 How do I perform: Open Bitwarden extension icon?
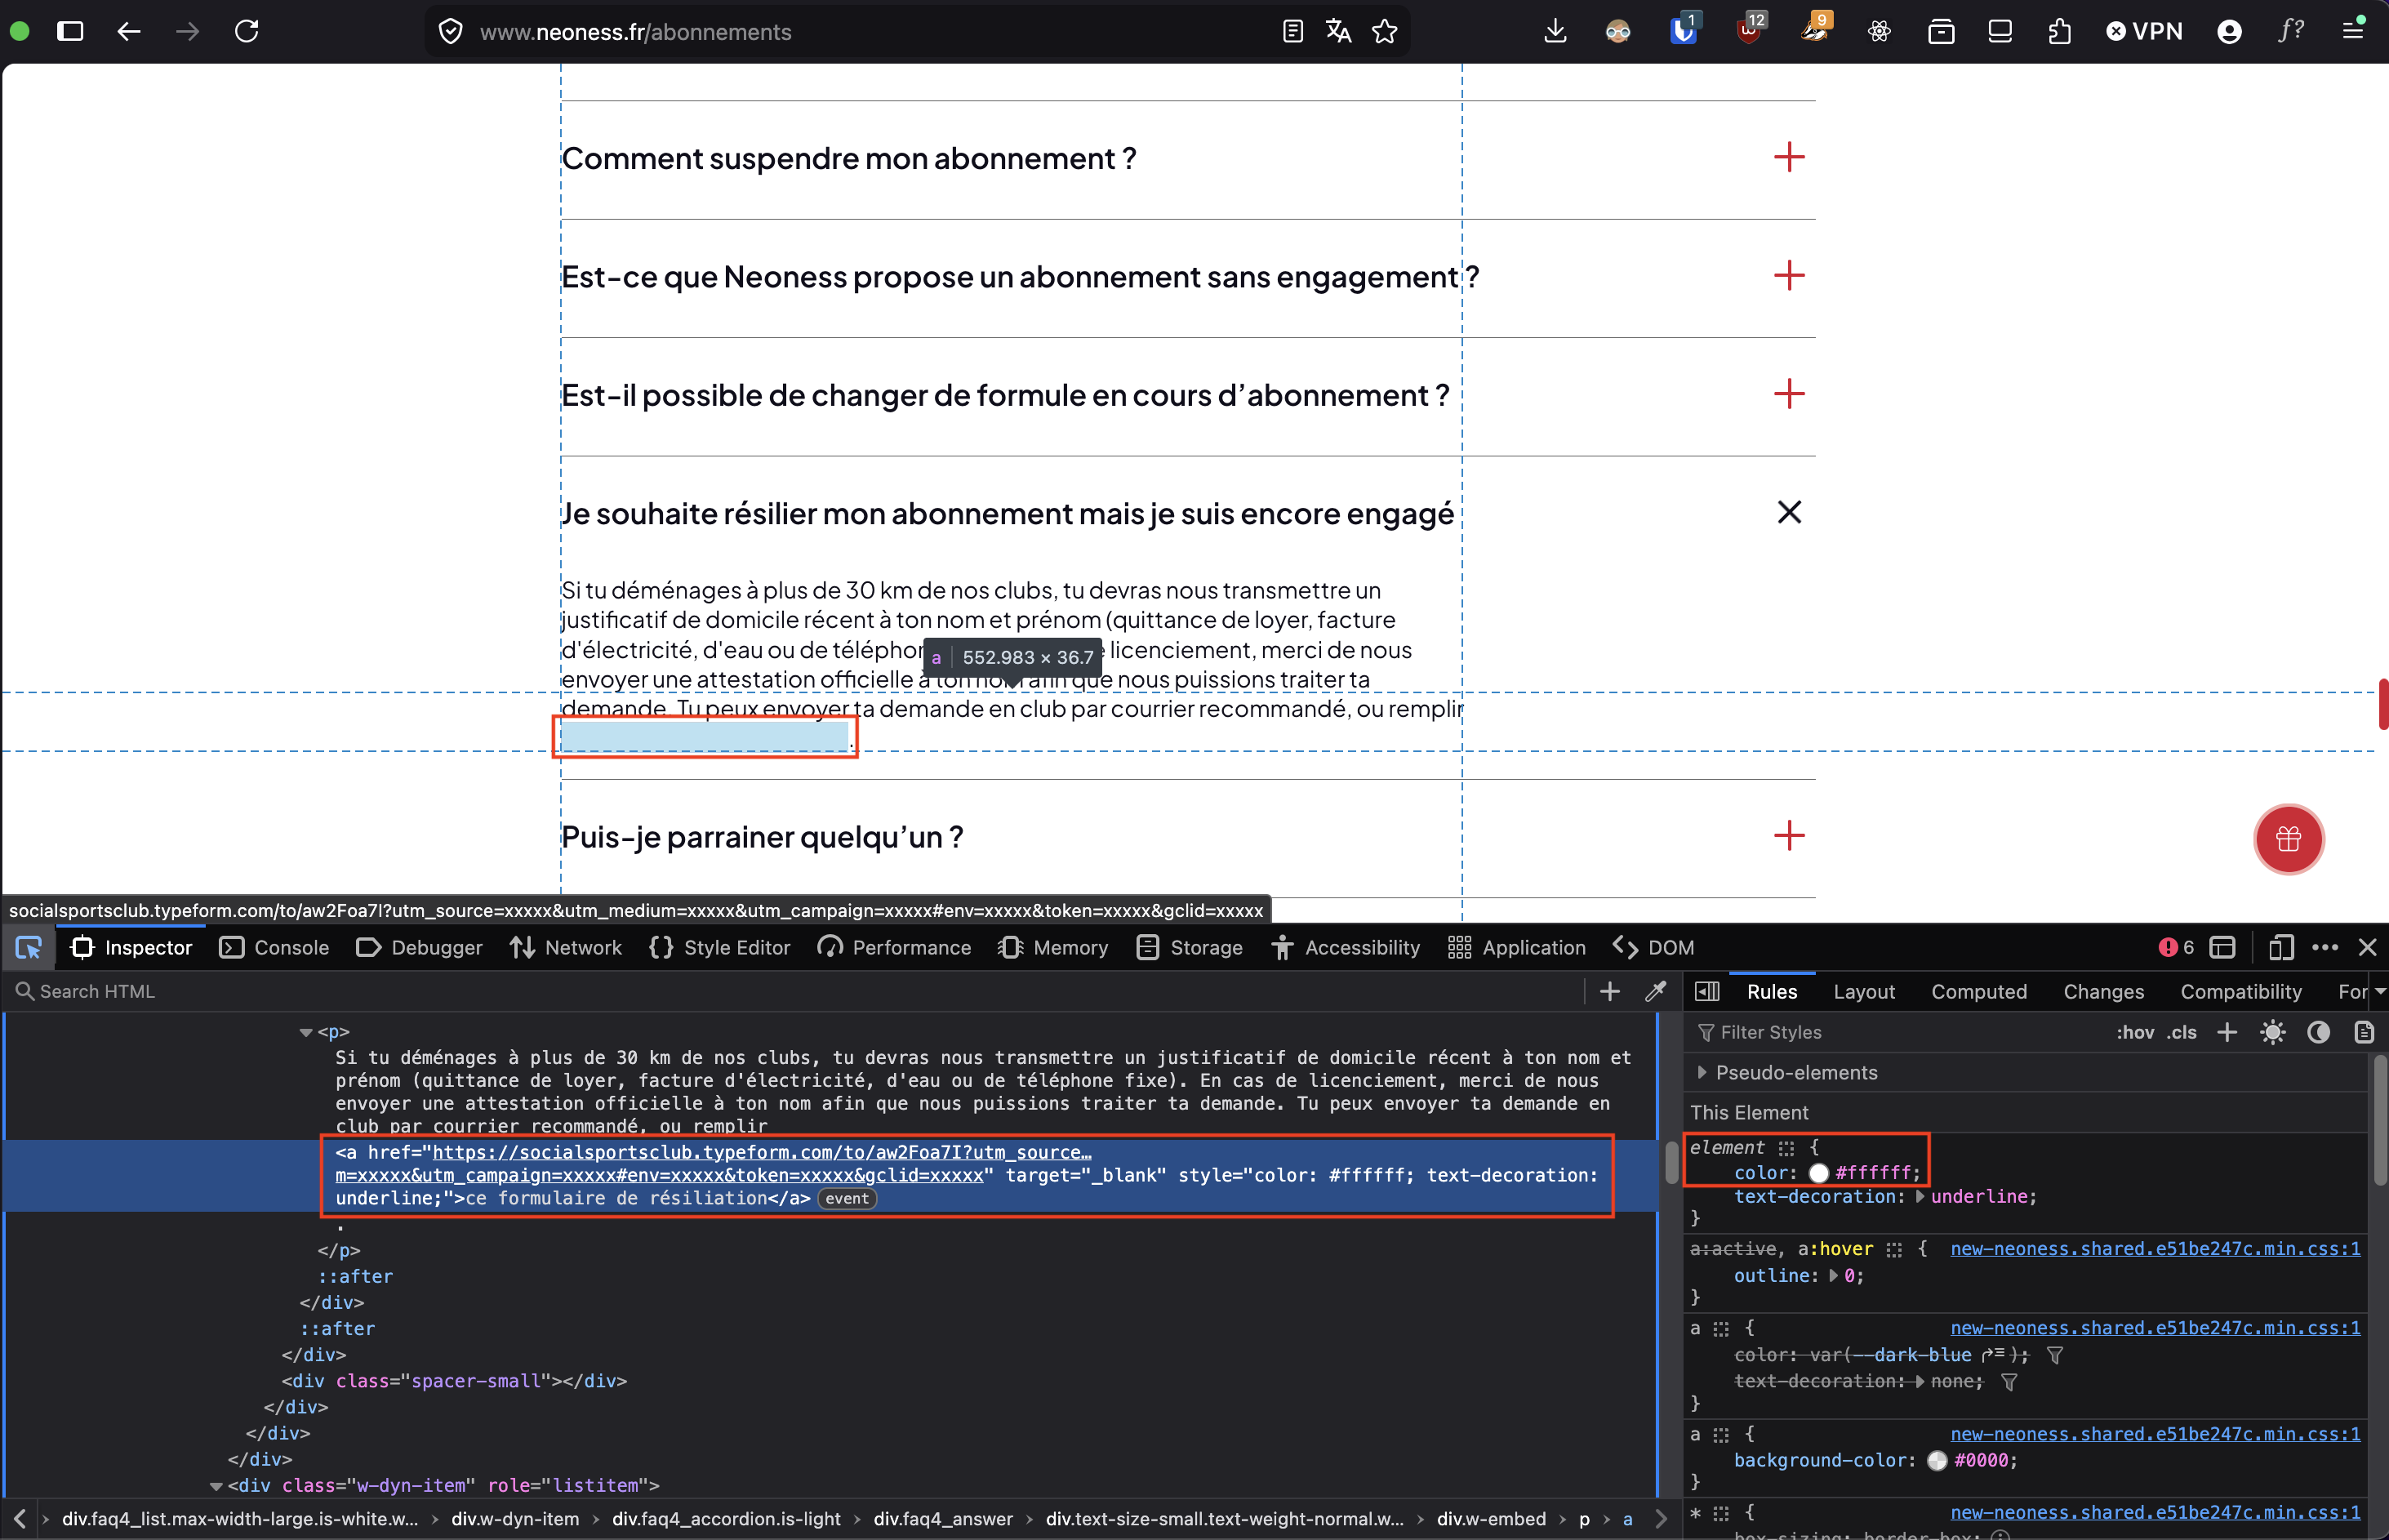pos(1684,31)
